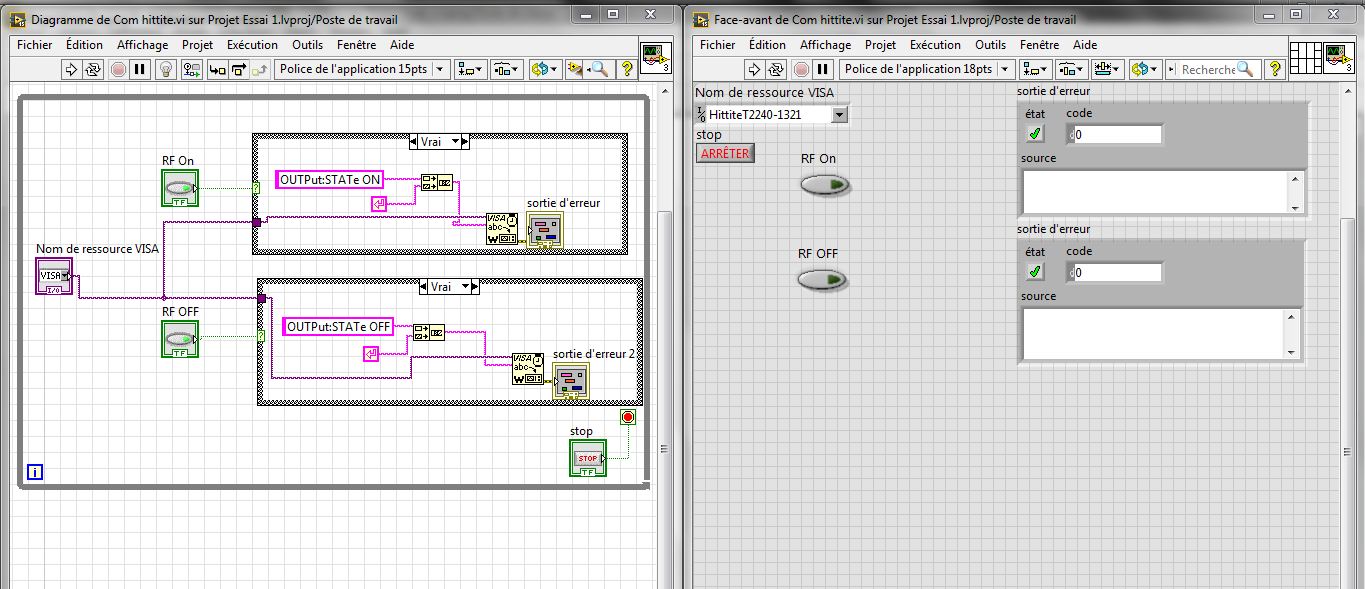The image size is (1365, 589).
Task: Open Reorder menu in Face-avant toolbar
Action: coord(1145,69)
